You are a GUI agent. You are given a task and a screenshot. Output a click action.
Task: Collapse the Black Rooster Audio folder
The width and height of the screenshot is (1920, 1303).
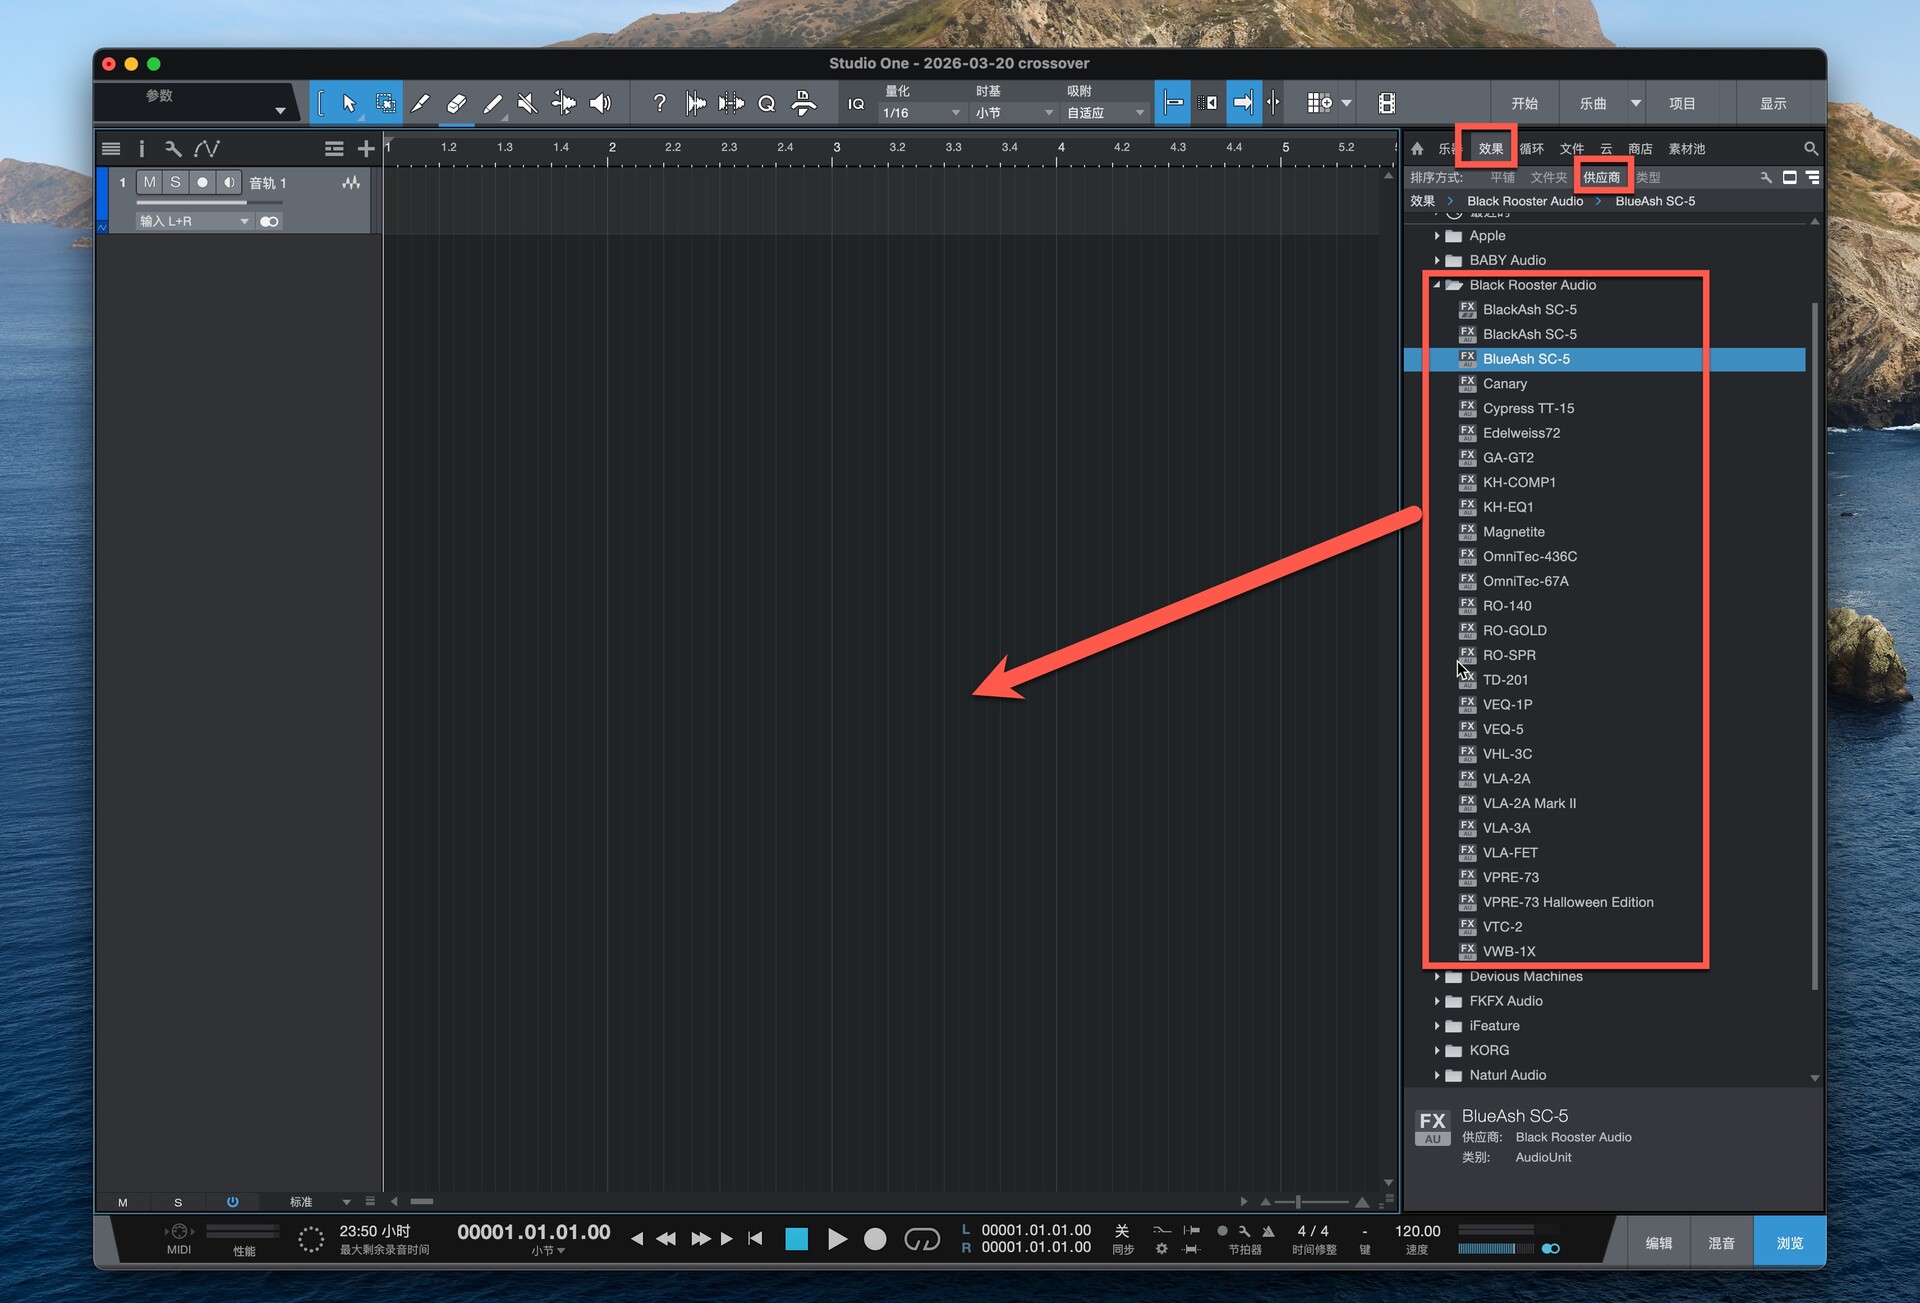[x=1437, y=285]
